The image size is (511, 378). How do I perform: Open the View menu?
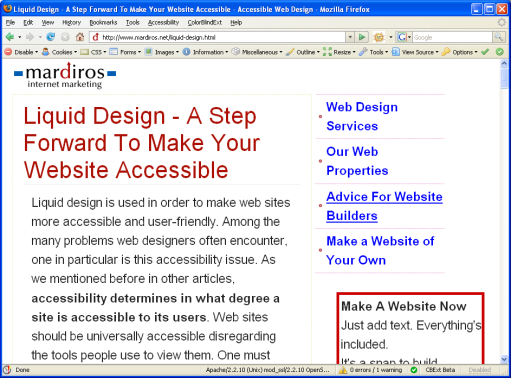click(x=48, y=22)
